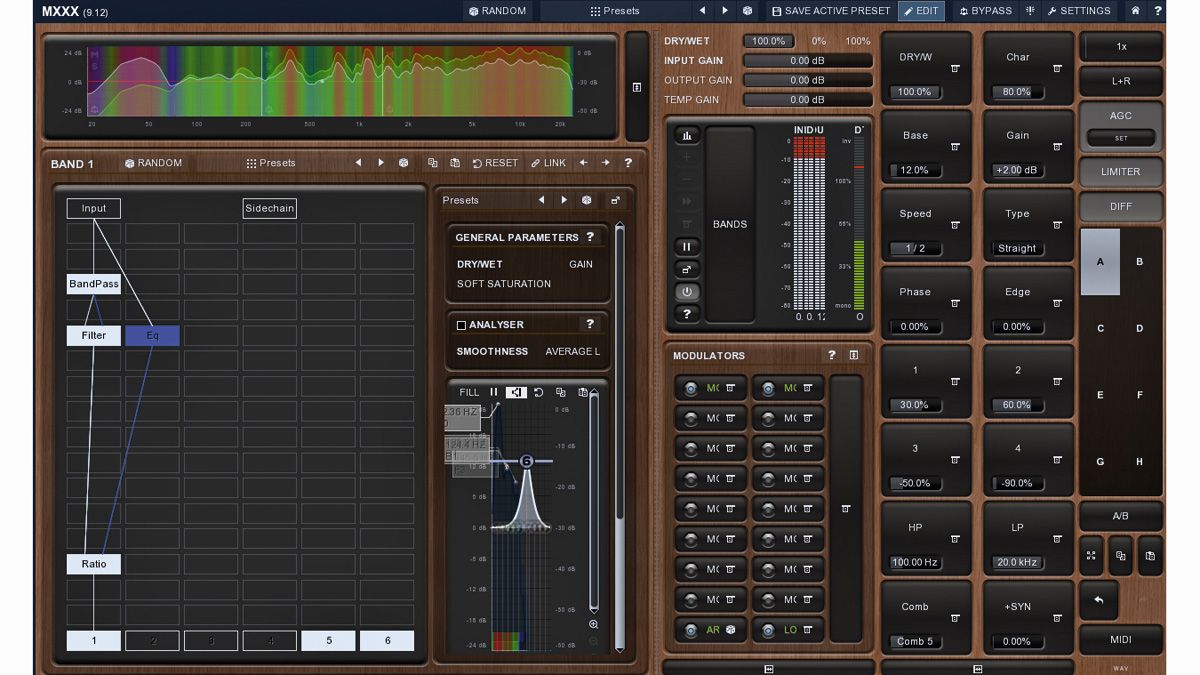Click the top RANDOM button
1200x675 pixels.
(497, 11)
